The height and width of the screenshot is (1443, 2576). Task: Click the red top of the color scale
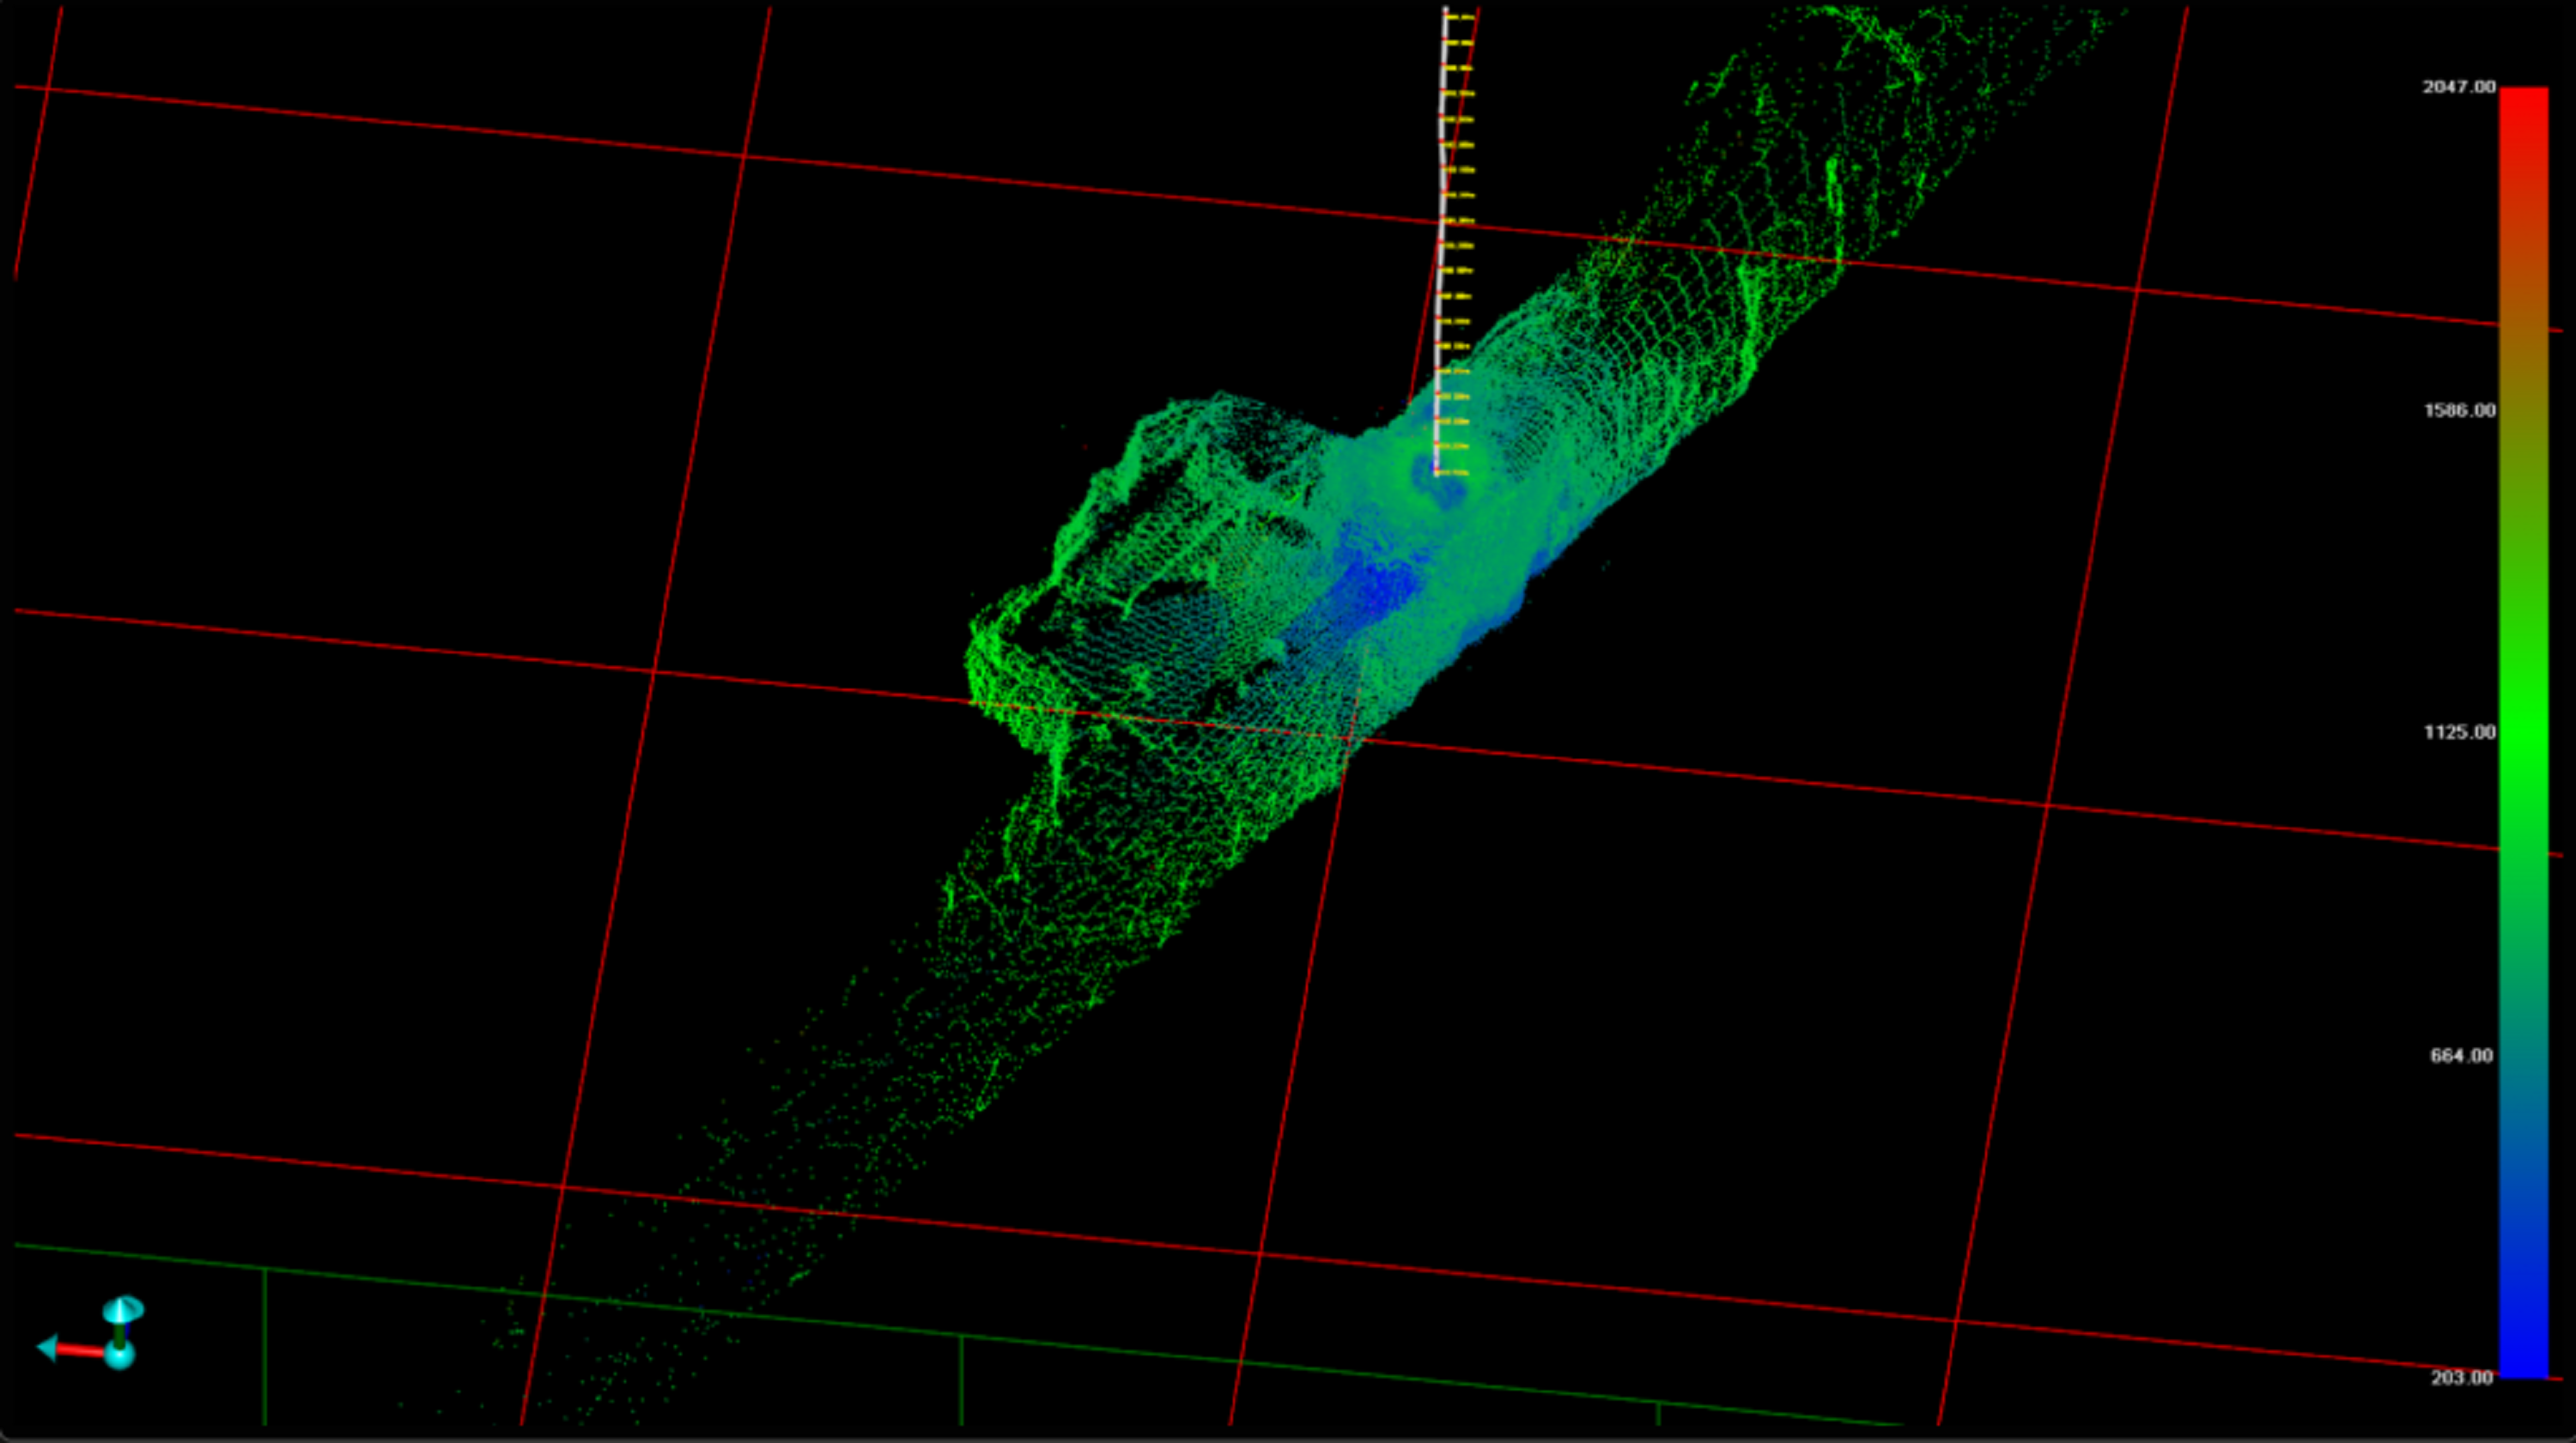click(x=2523, y=100)
